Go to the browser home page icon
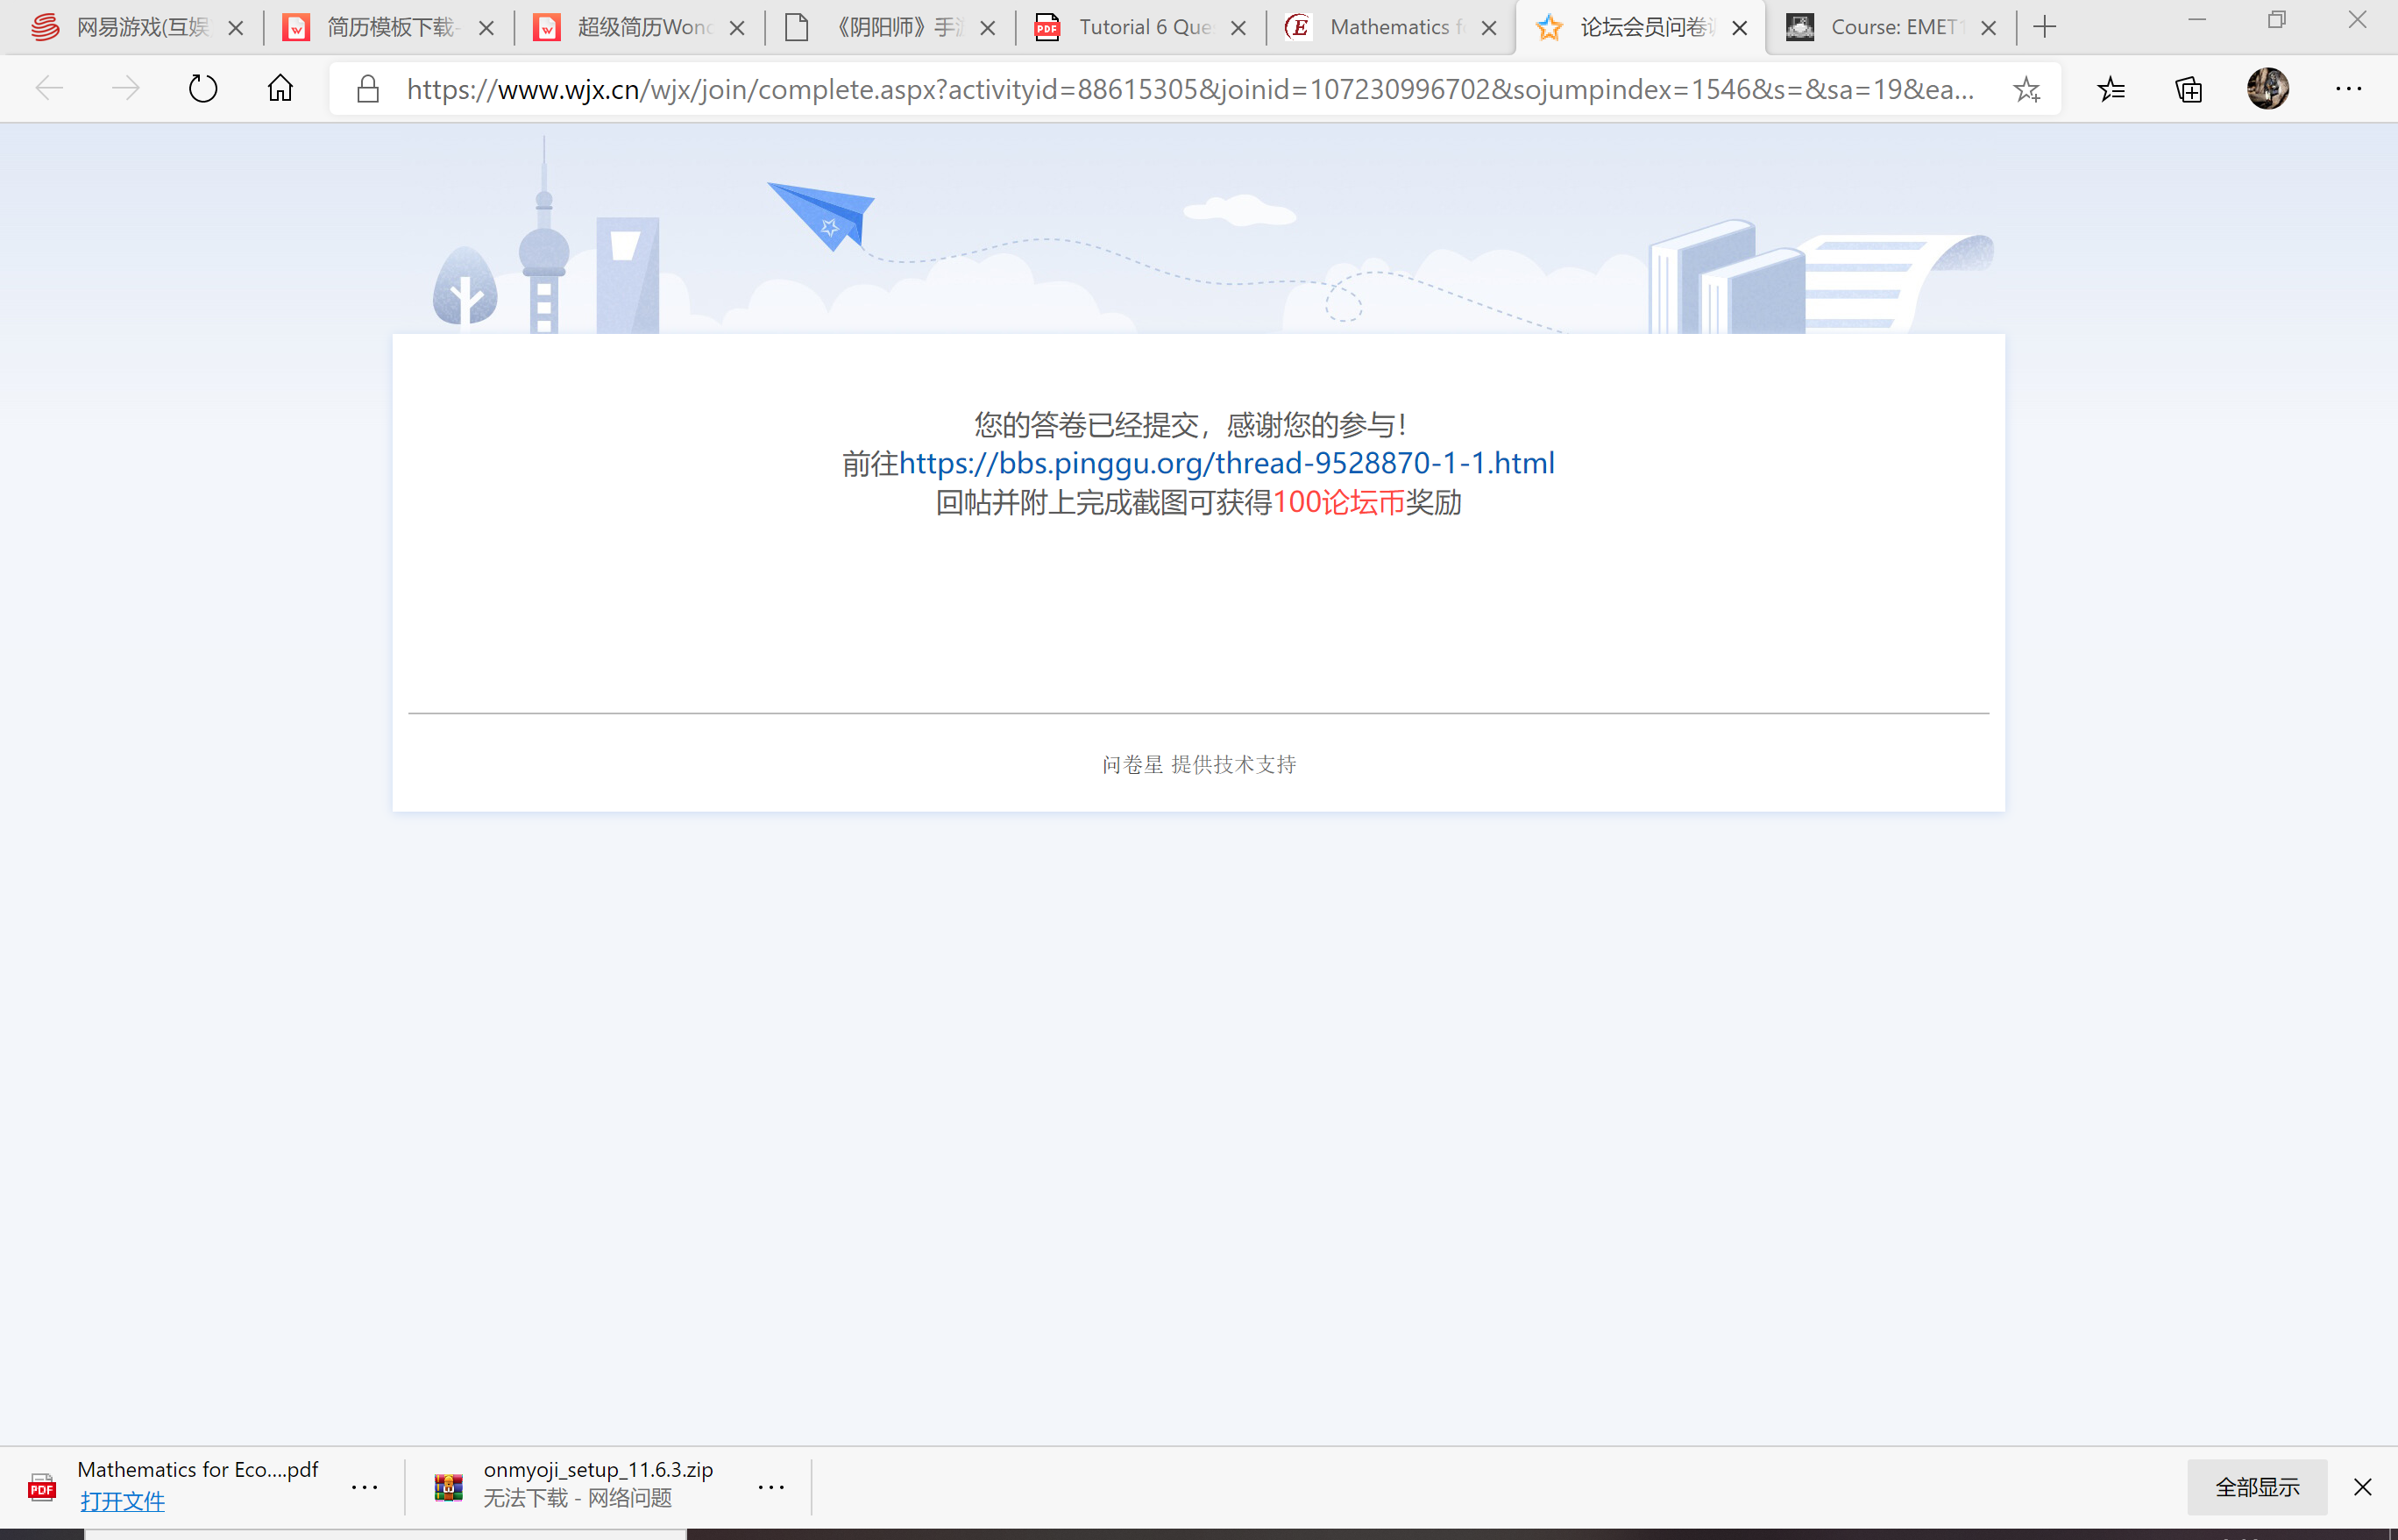2398x1540 pixels. pos(280,89)
